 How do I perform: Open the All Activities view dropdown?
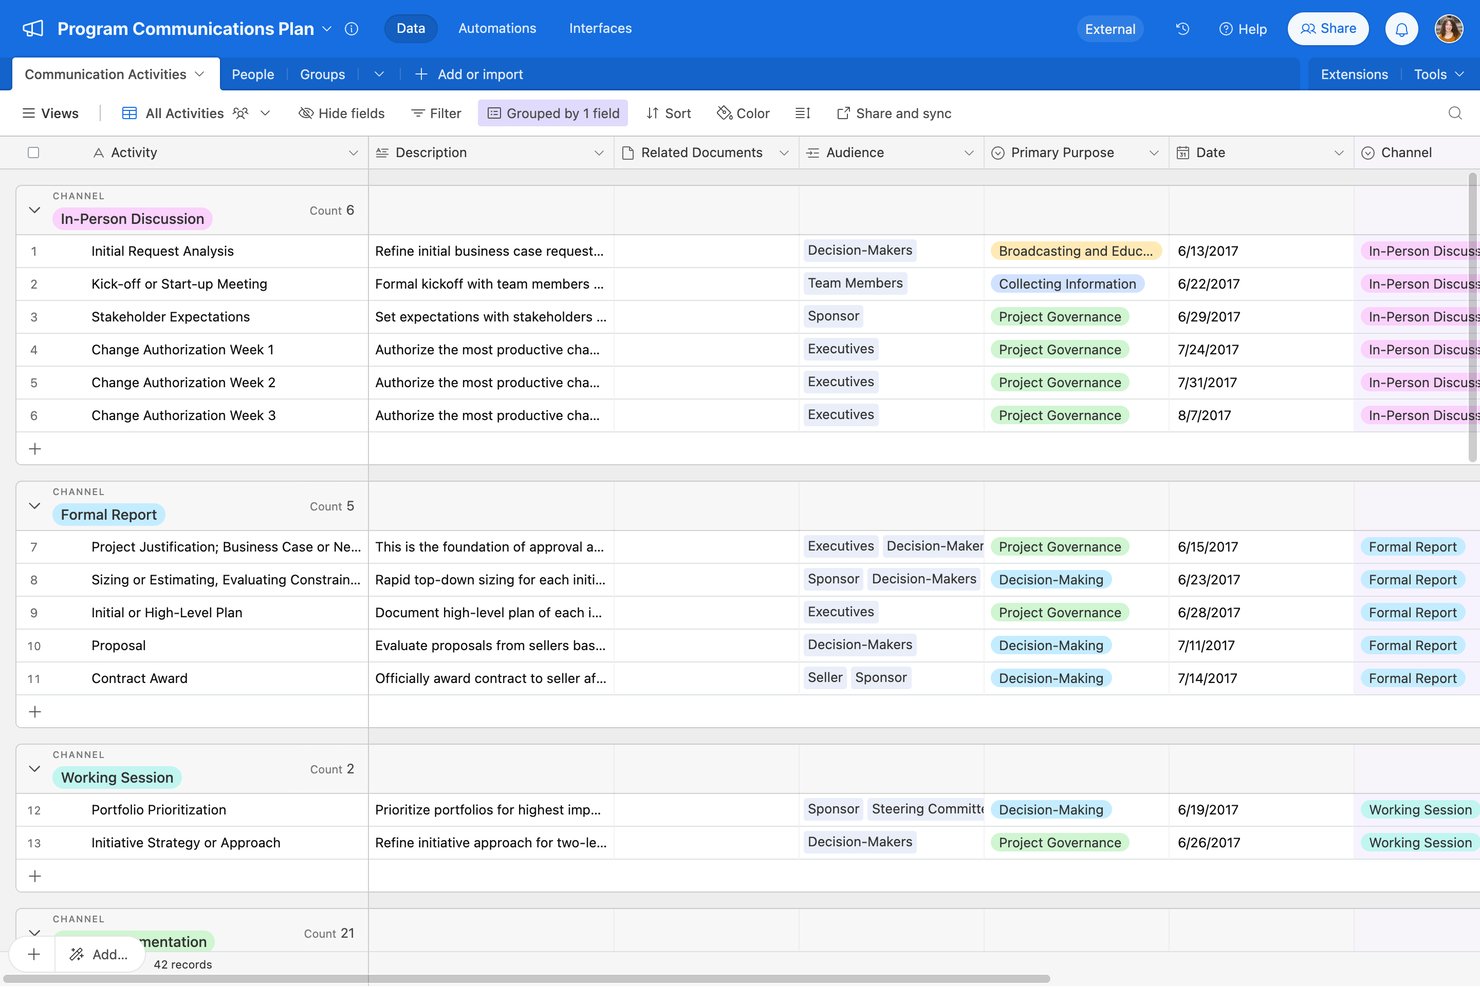click(265, 113)
